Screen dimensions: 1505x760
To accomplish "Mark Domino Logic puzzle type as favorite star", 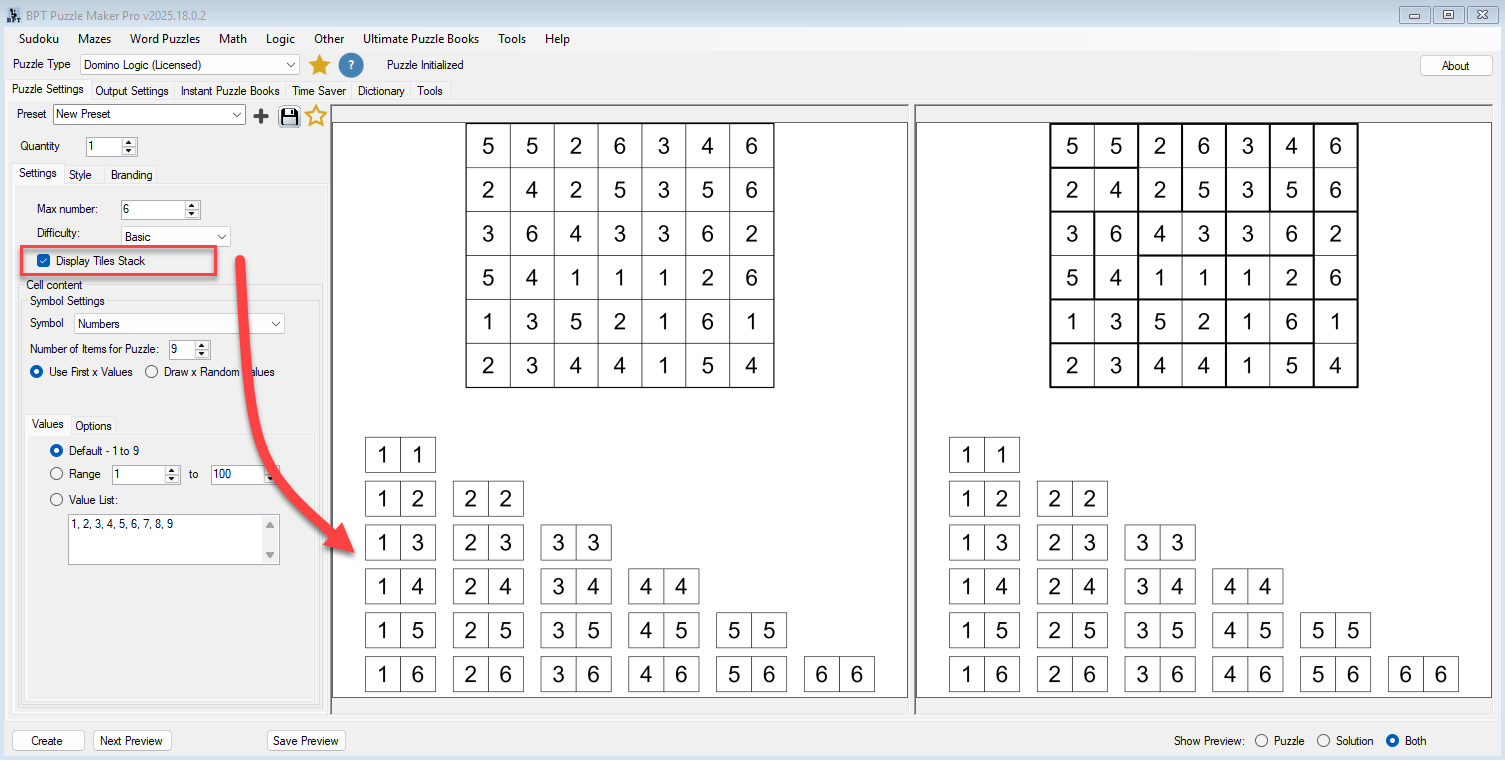I will (x=318, y=64).
